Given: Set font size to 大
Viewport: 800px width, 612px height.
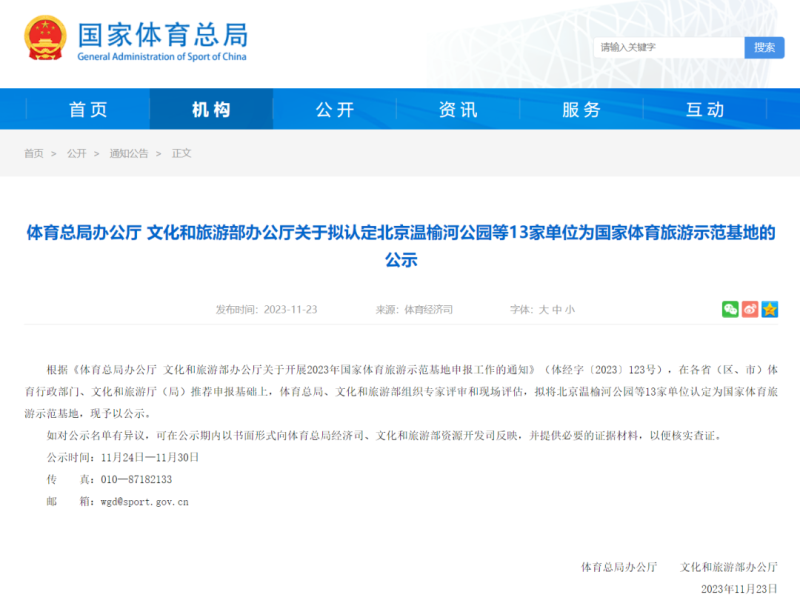Looking at the screenshot, I should click(x=544, y=310).
